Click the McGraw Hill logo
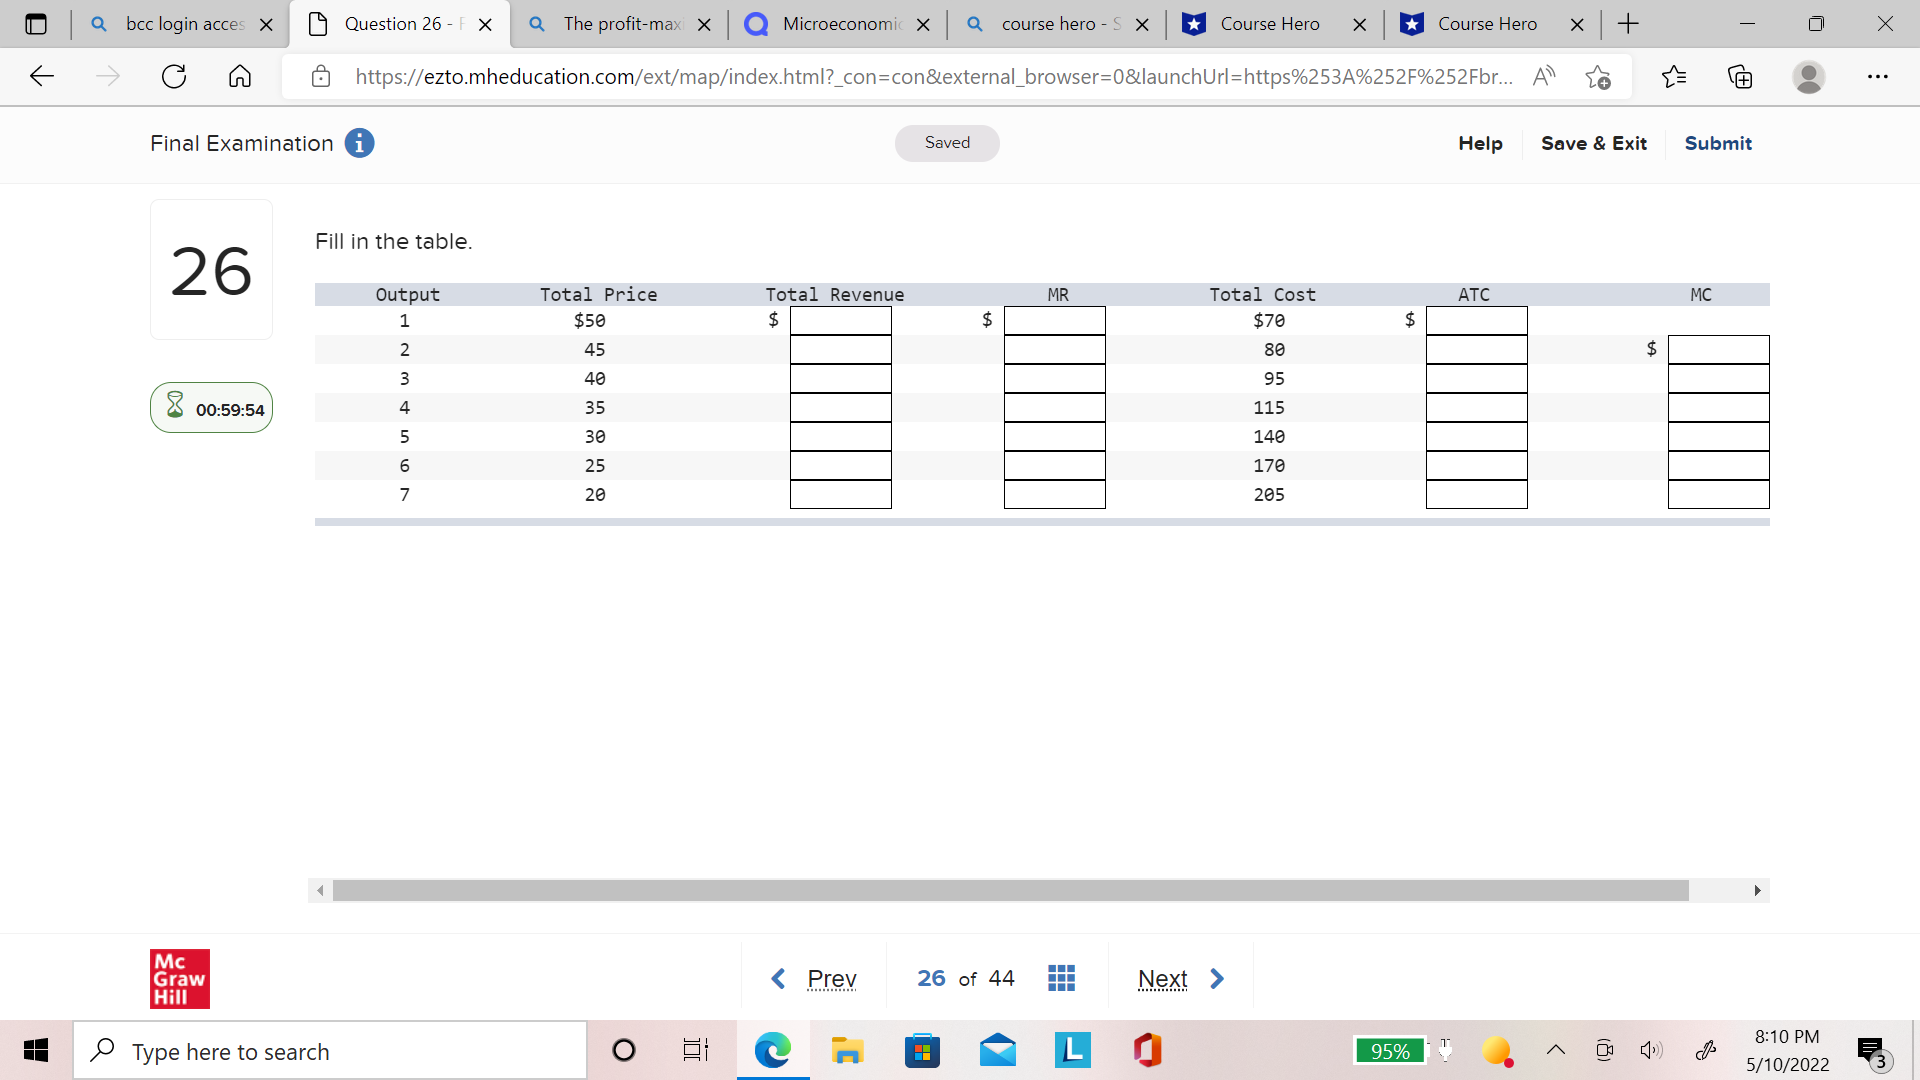The image size is (1920, 1080). [180, 978]
